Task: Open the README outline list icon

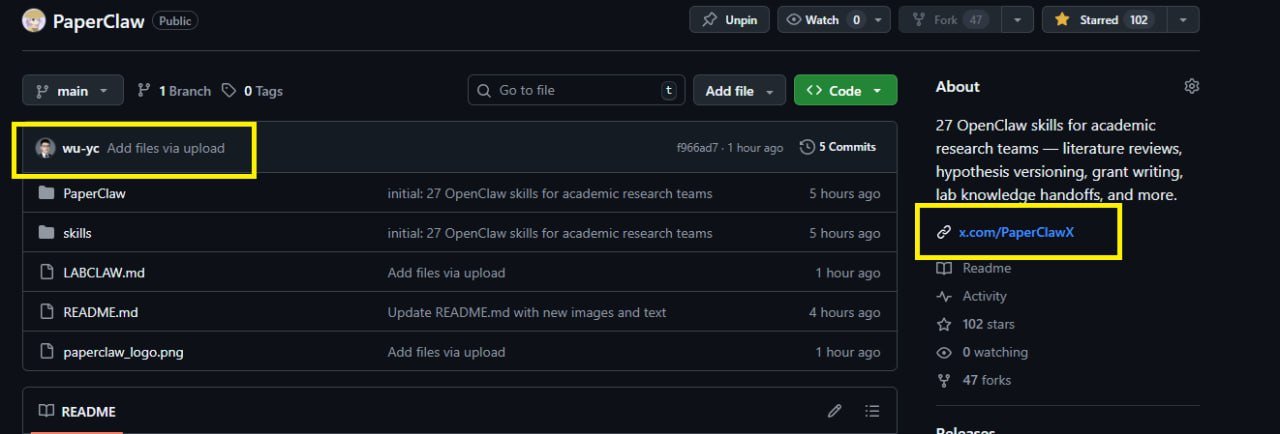Action: [x=872, y=411]
